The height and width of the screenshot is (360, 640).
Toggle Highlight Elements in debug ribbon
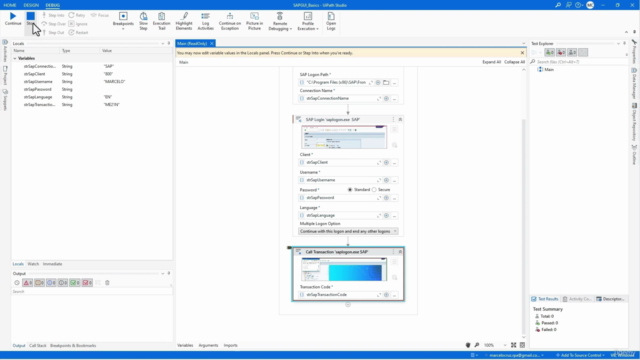pyautogui.click(x=184, y=21)
